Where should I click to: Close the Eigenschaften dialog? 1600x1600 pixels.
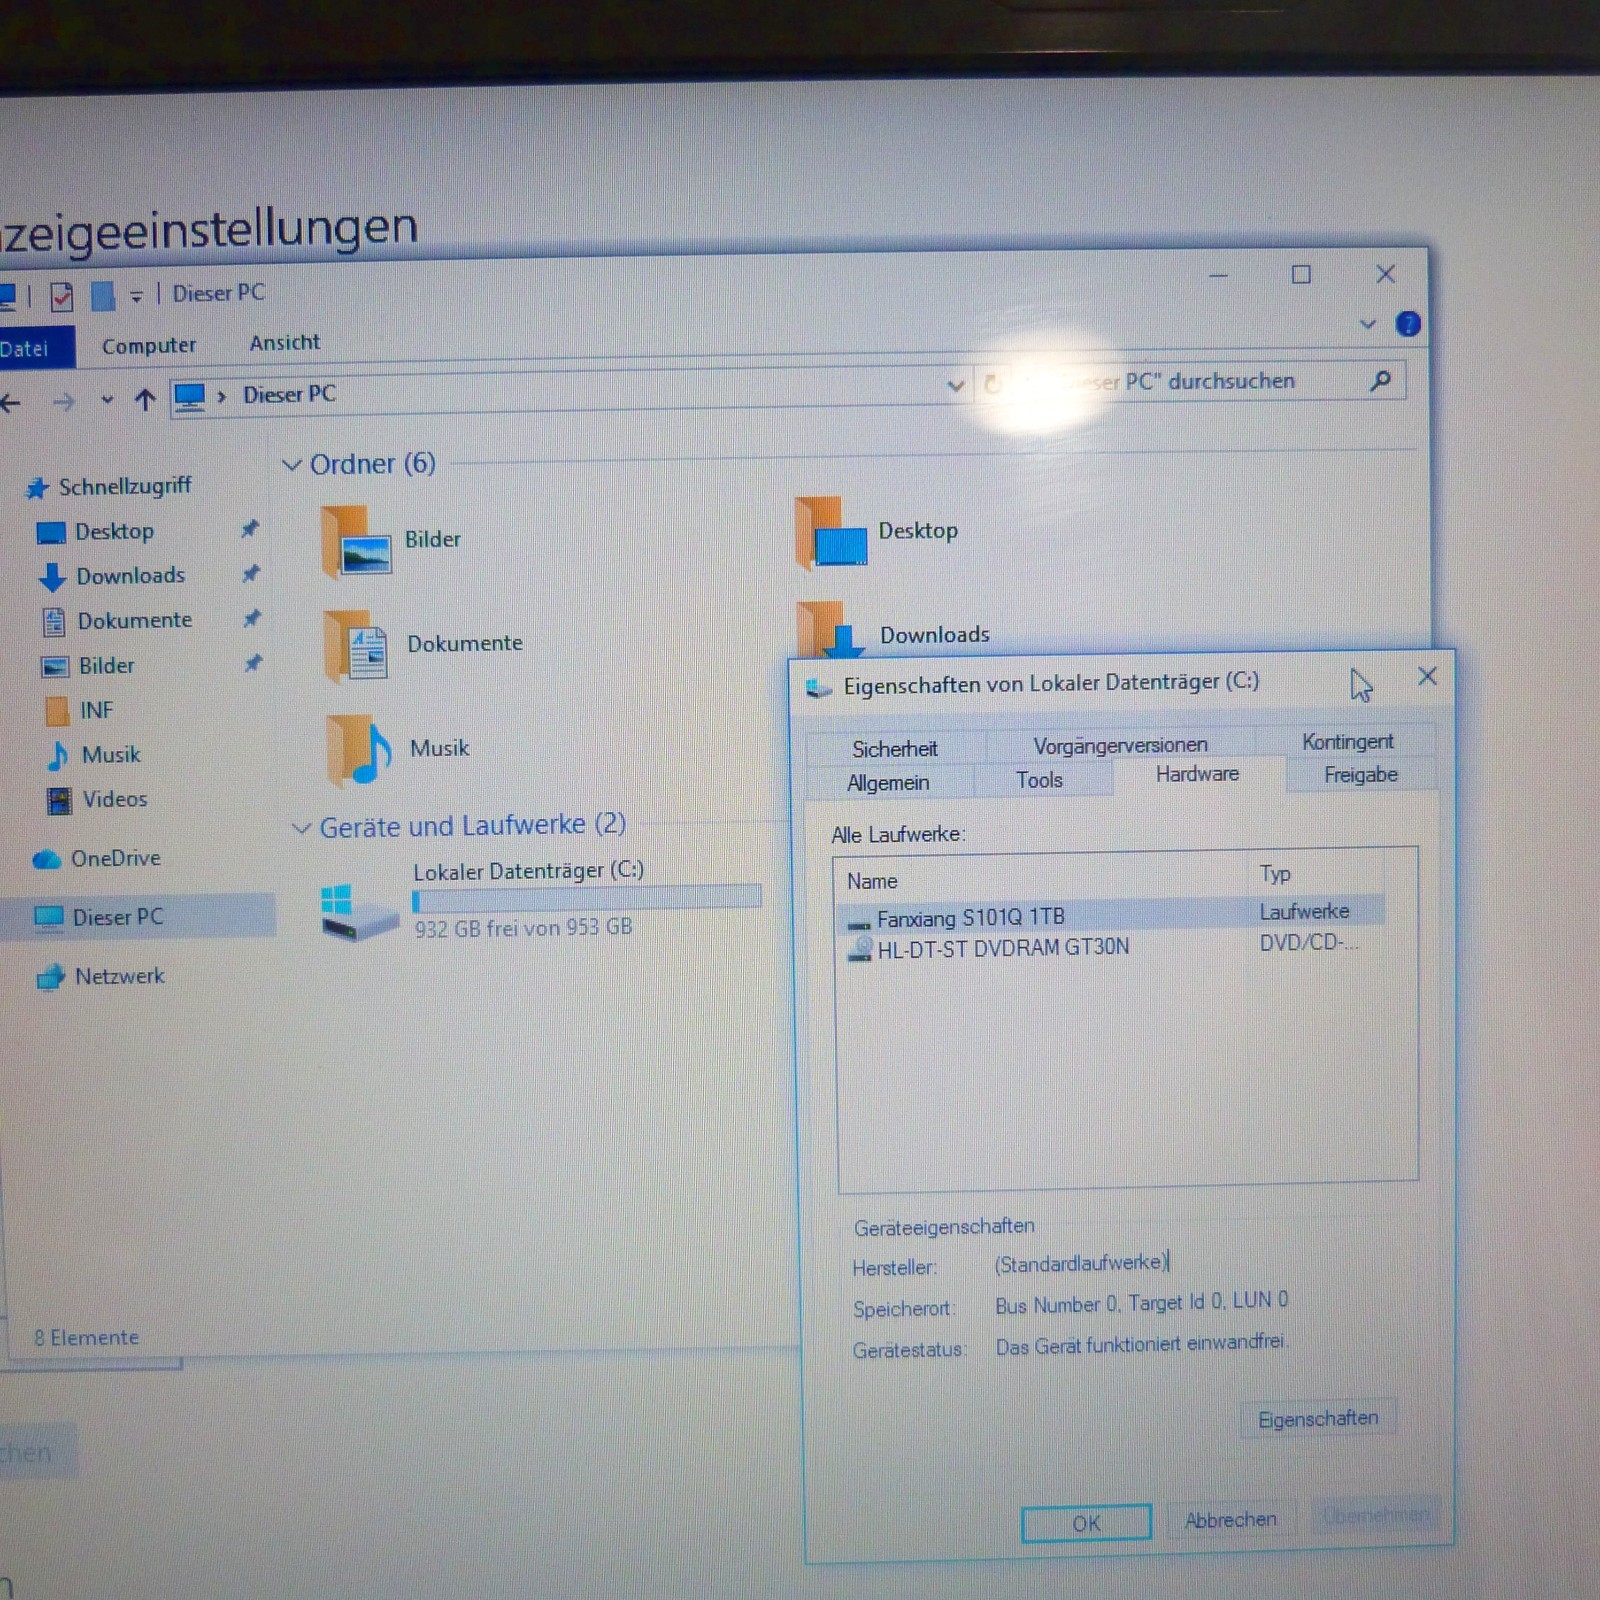[x=1428, y=677]
